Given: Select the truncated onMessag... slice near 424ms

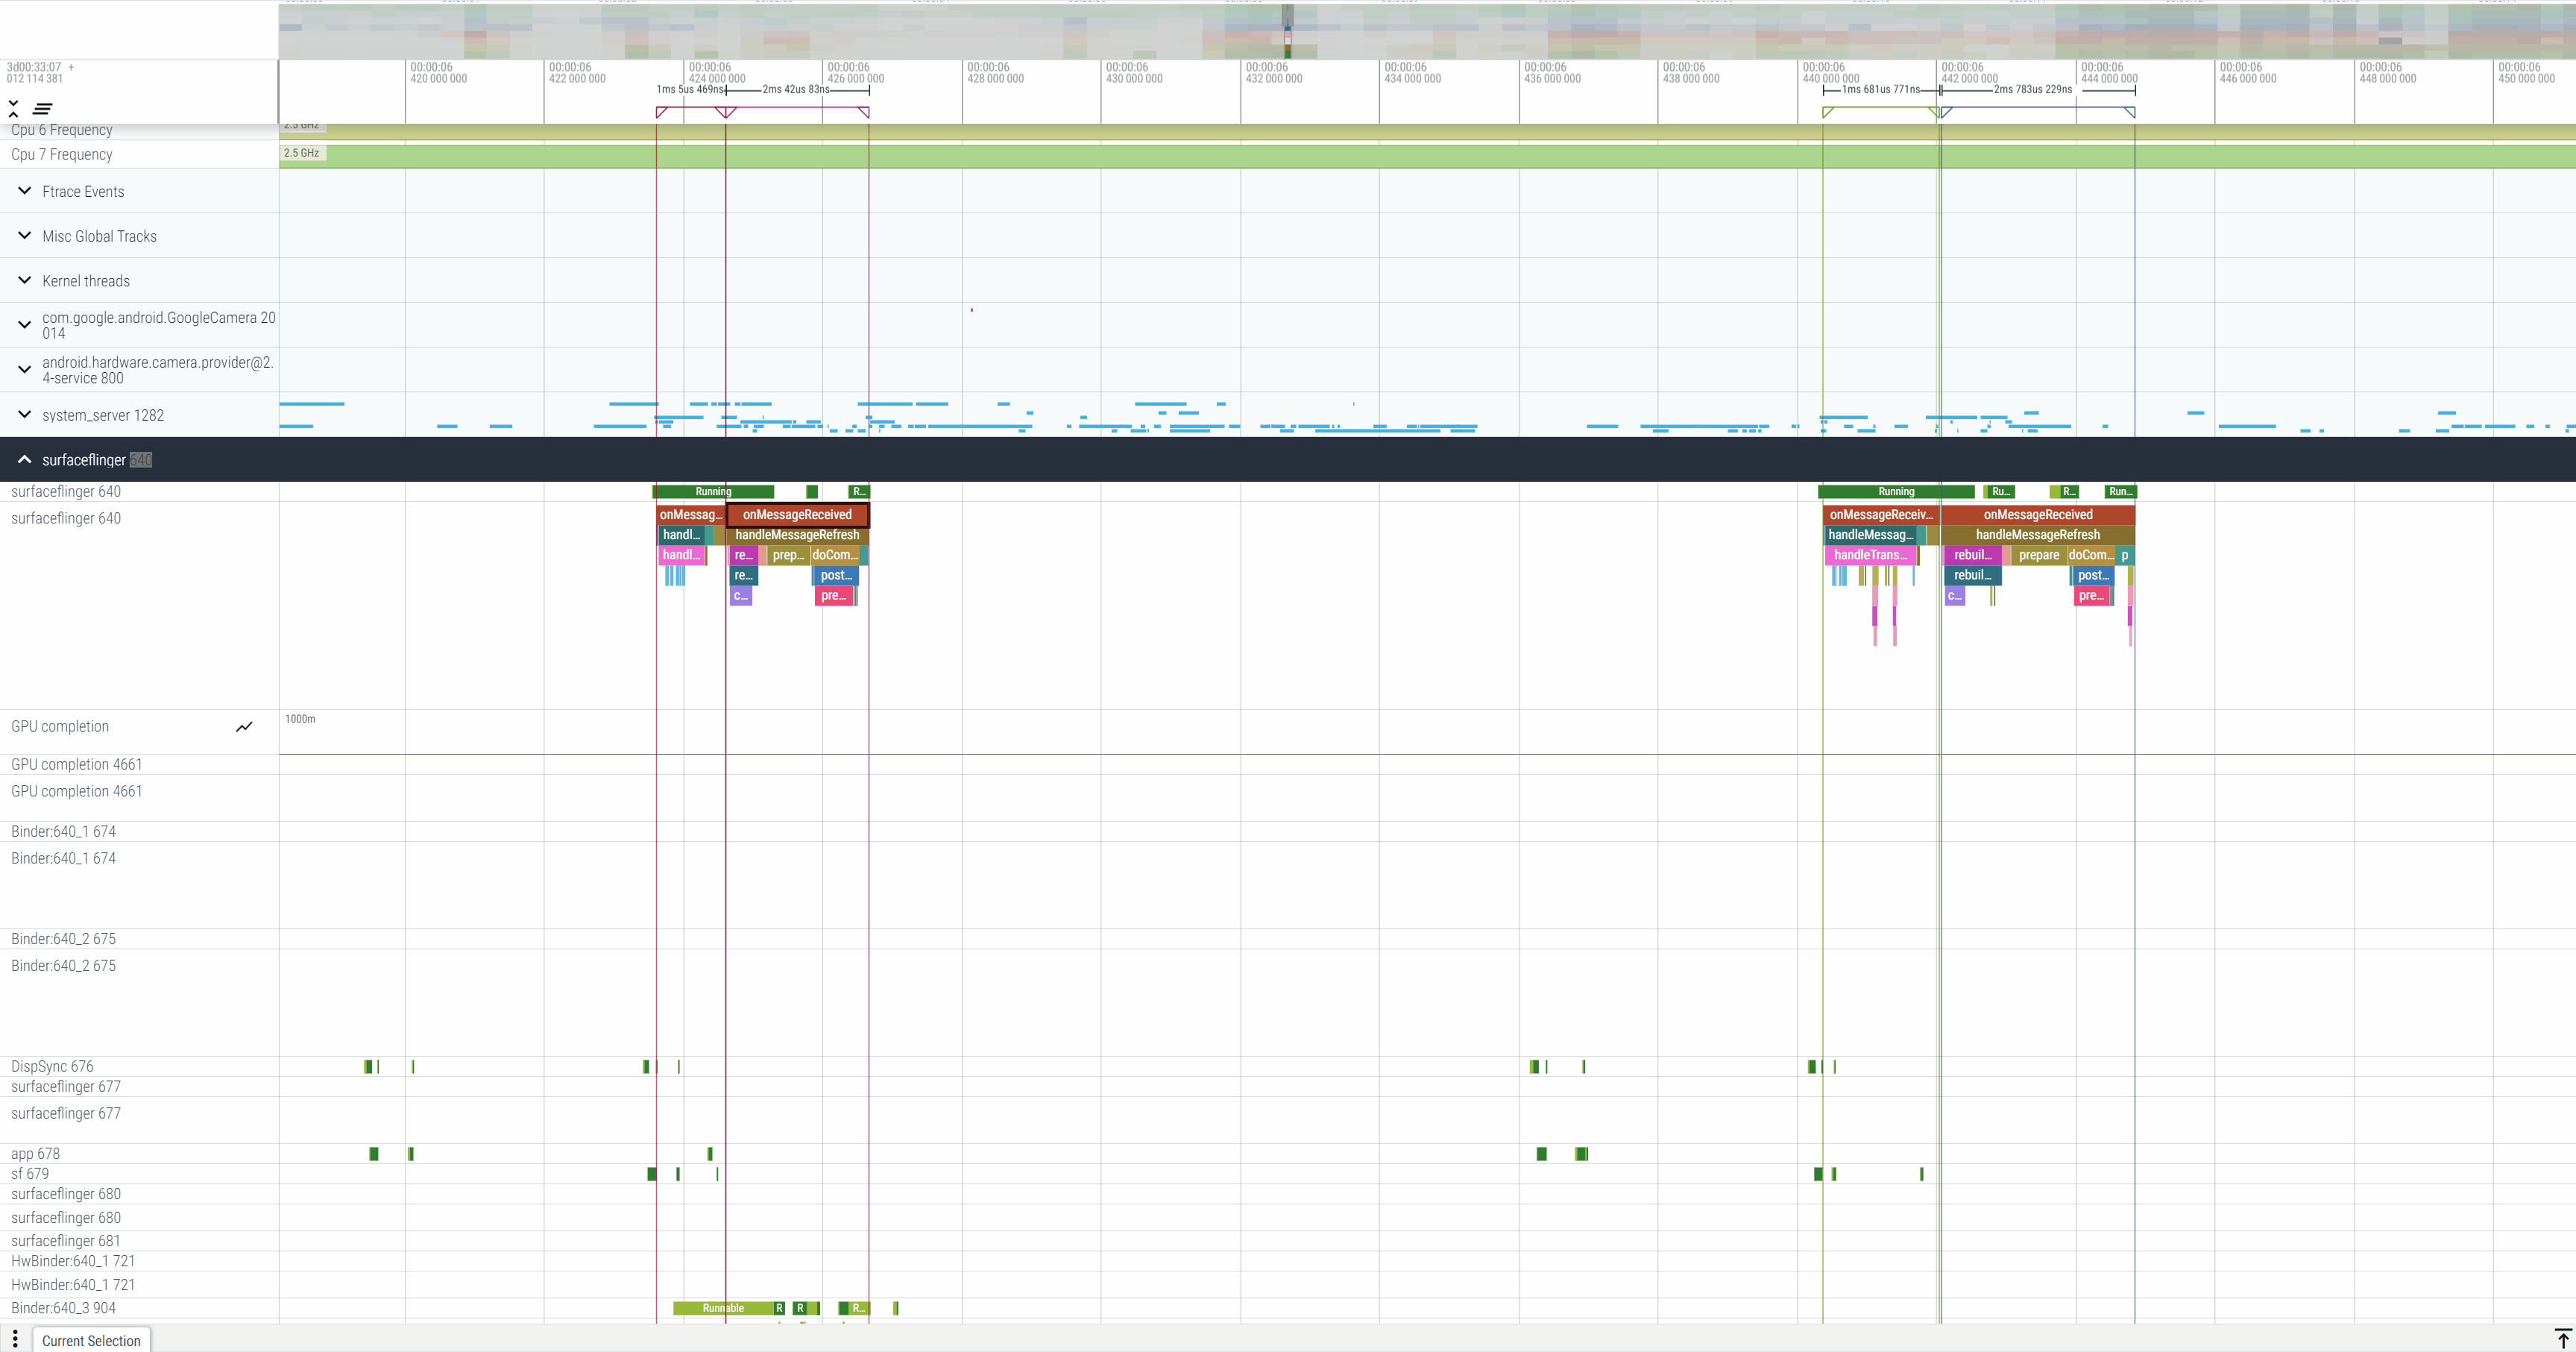Looking at the screenshot, I should pos(690,515).
